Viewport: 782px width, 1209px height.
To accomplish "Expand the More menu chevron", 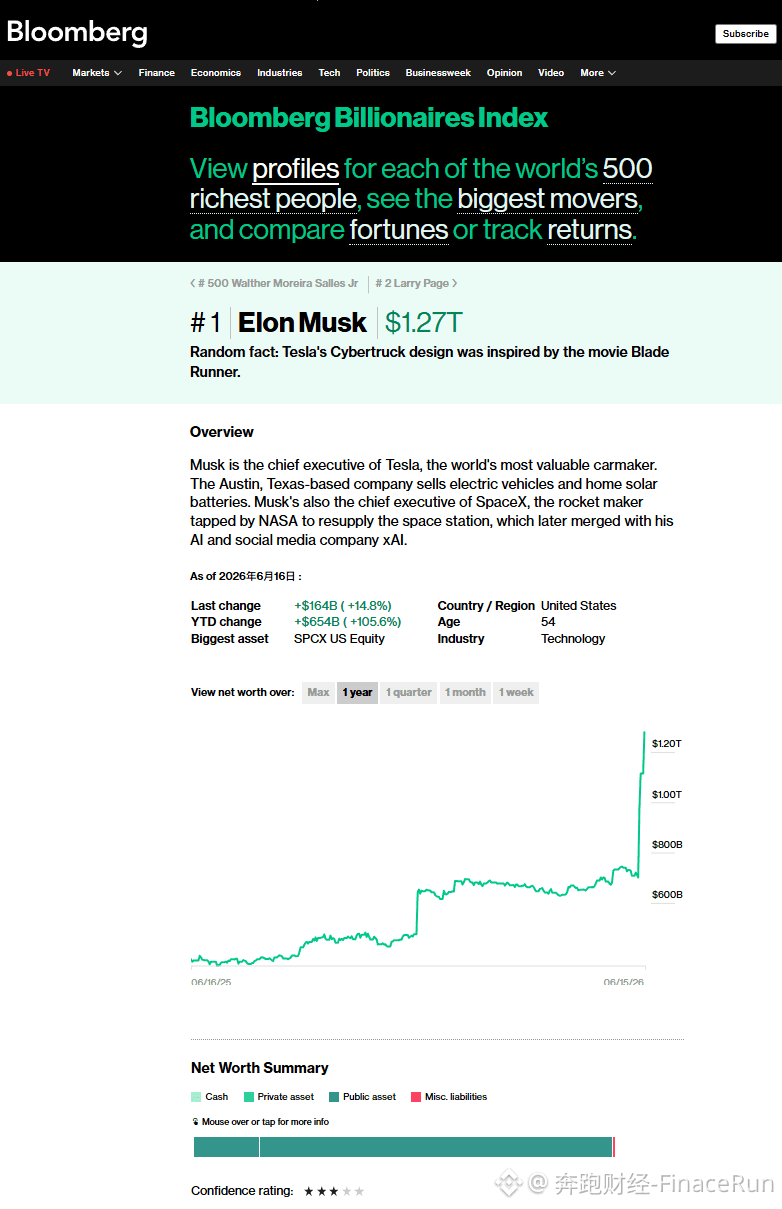I will click(612, 73).
